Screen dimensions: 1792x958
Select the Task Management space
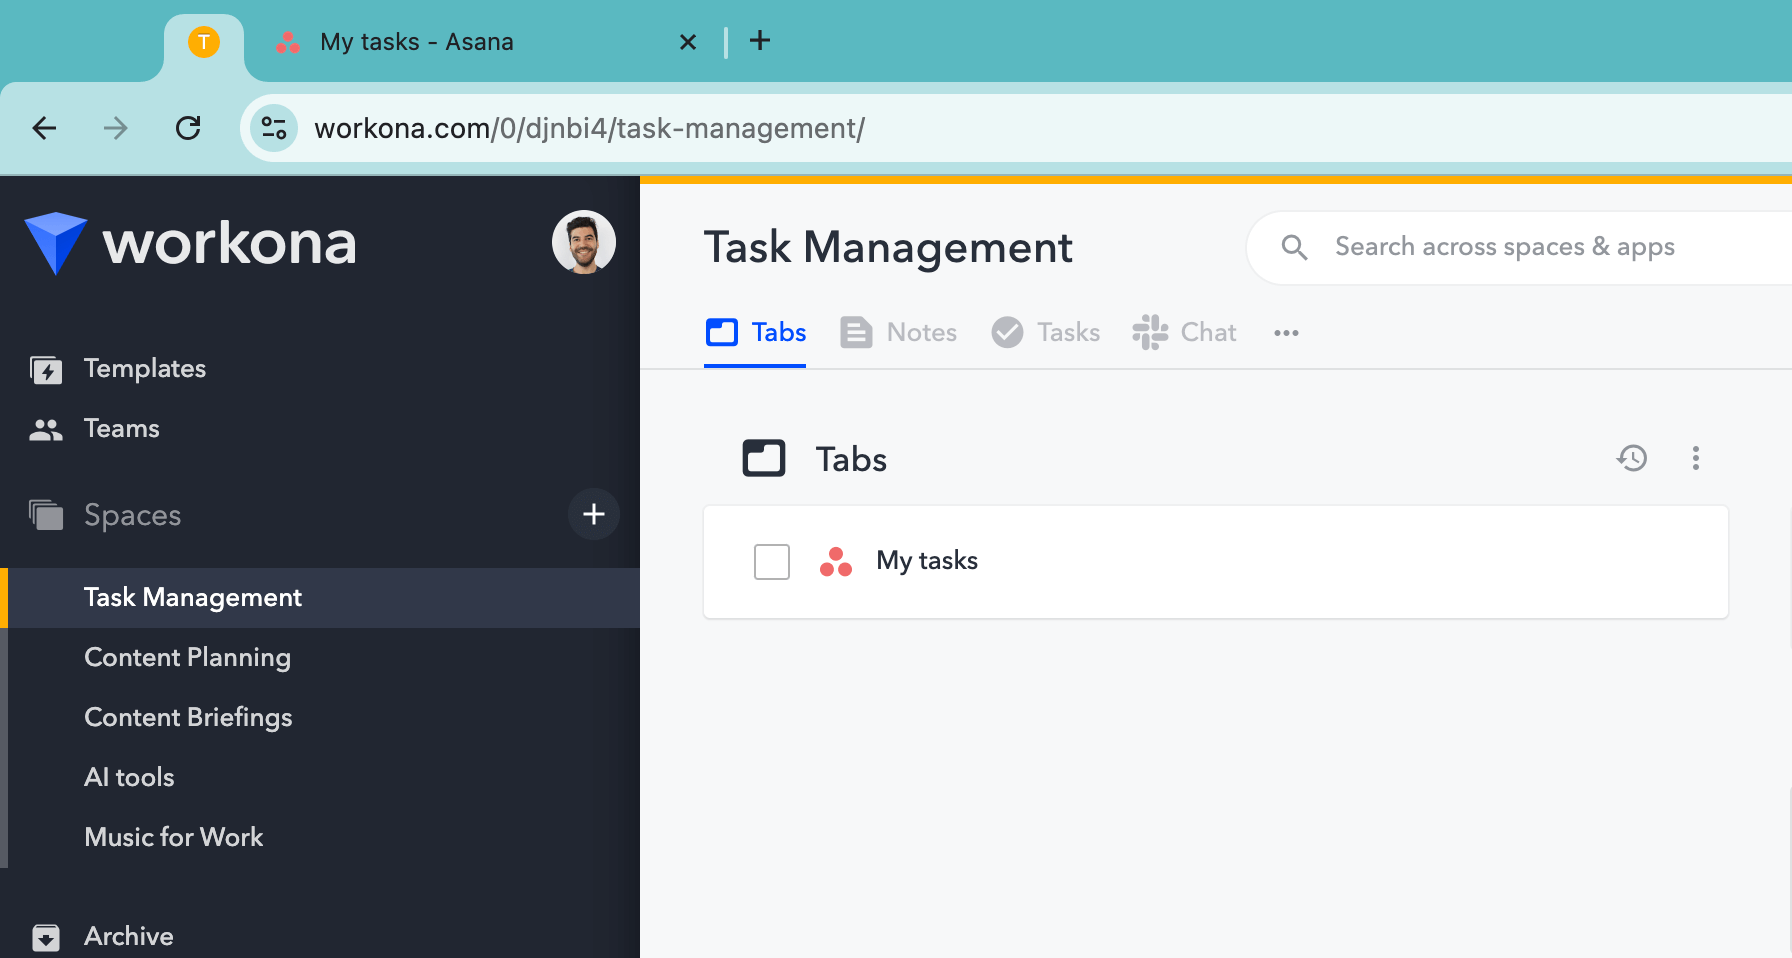click(x=320, y=598)
